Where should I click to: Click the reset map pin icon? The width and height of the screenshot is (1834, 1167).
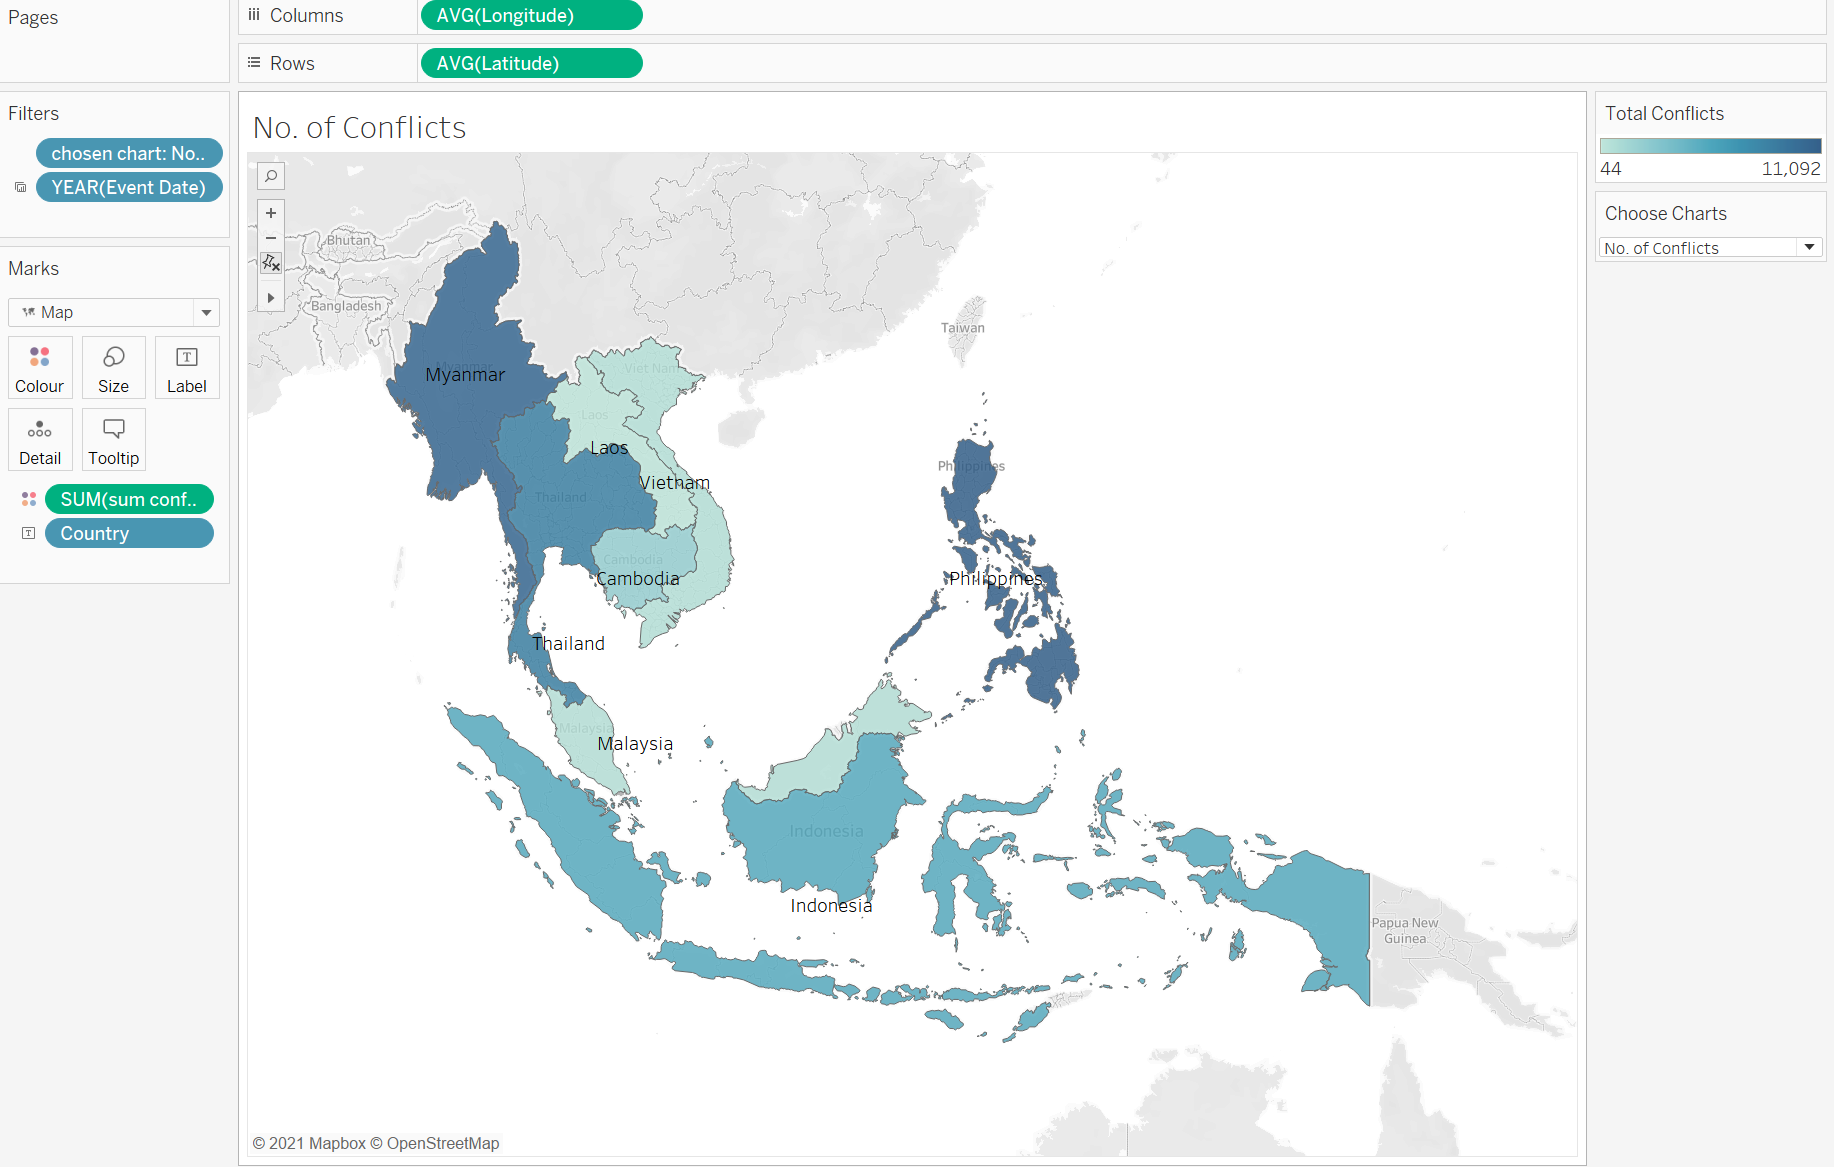point(271,264)
